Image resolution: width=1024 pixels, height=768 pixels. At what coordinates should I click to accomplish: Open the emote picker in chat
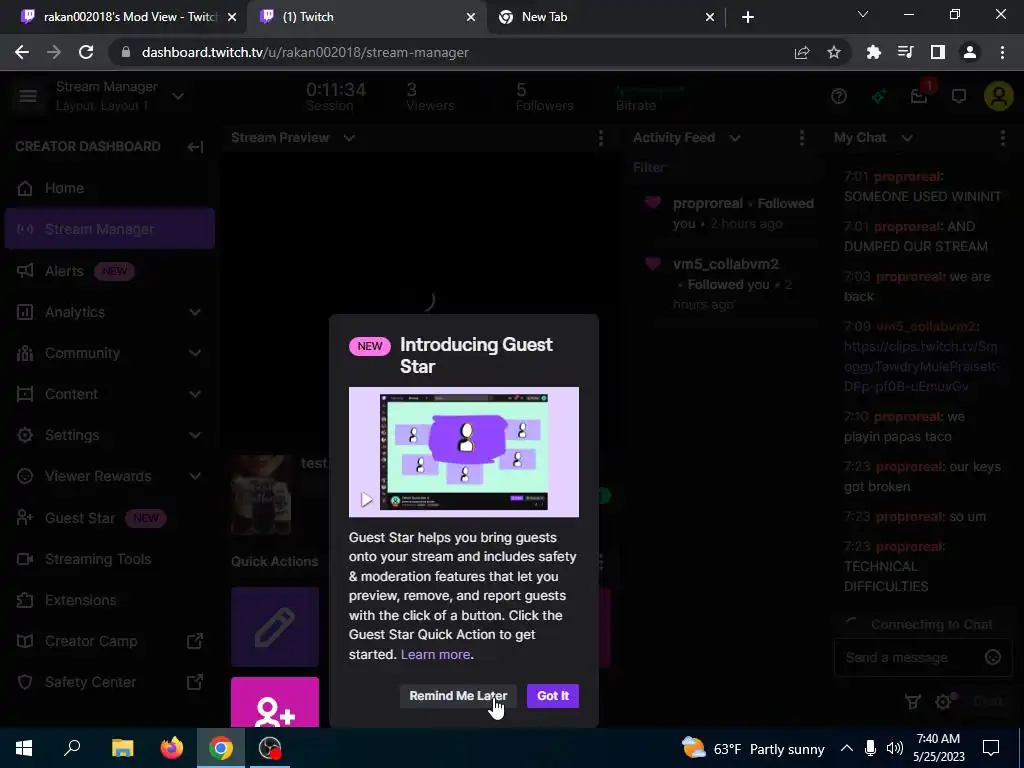pyautogui.click(x=993, y=658)
